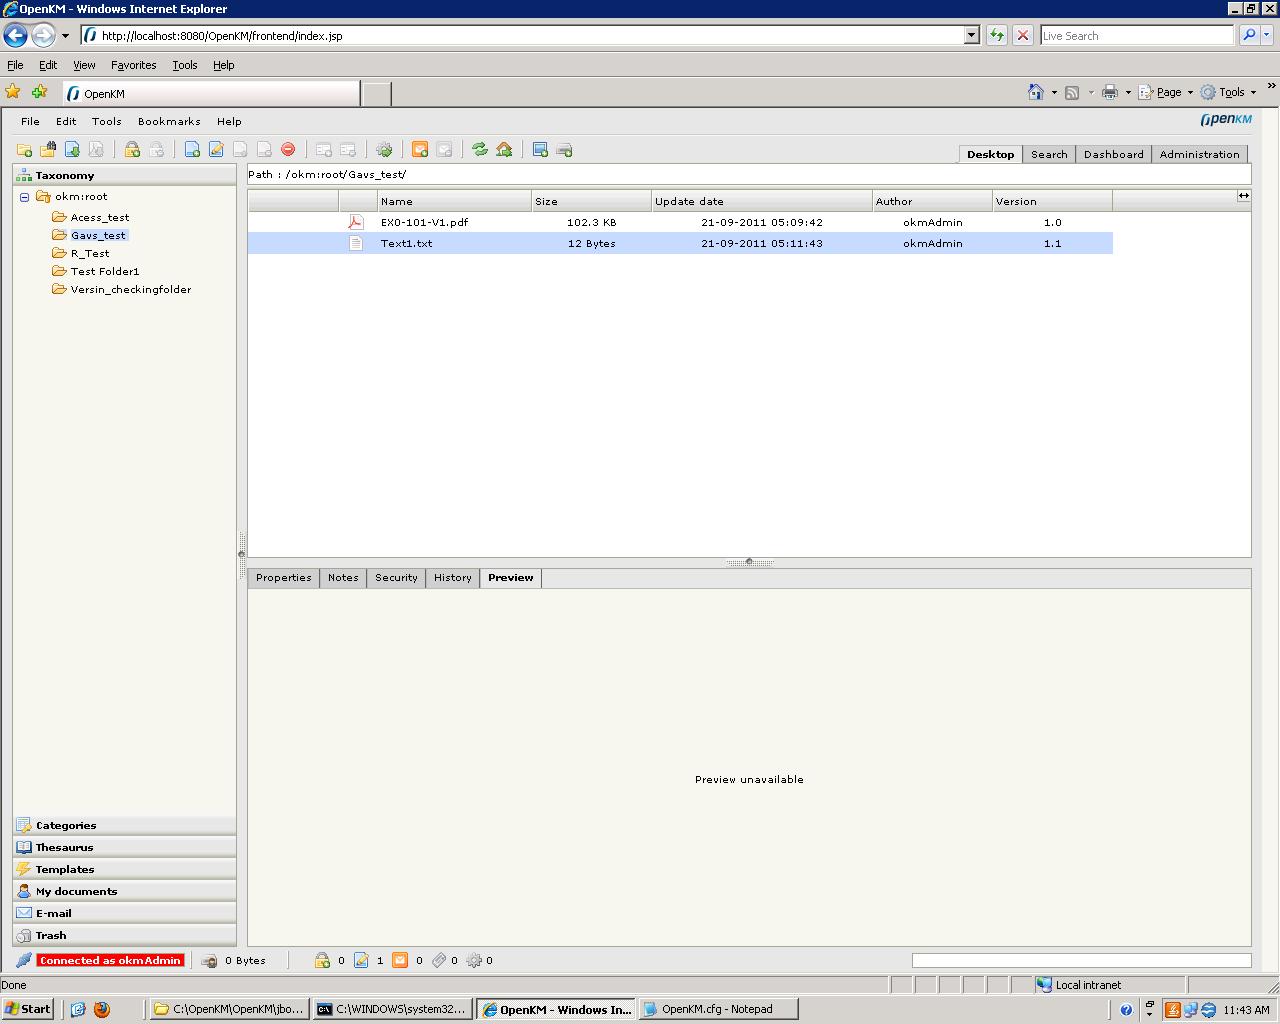
Task: Click the red Delete icon in the toolbar
Action: (288, 149)
